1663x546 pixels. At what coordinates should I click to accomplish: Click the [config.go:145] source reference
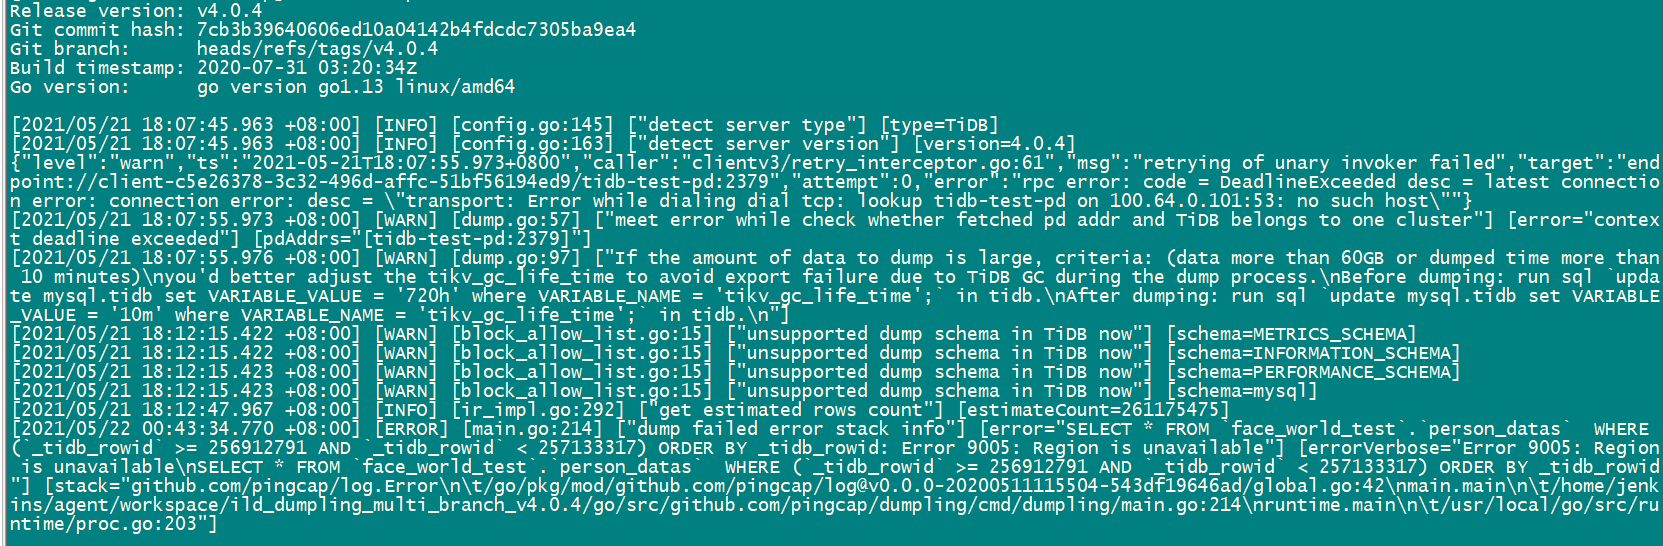pyautogui.click(x=532, y=125)
